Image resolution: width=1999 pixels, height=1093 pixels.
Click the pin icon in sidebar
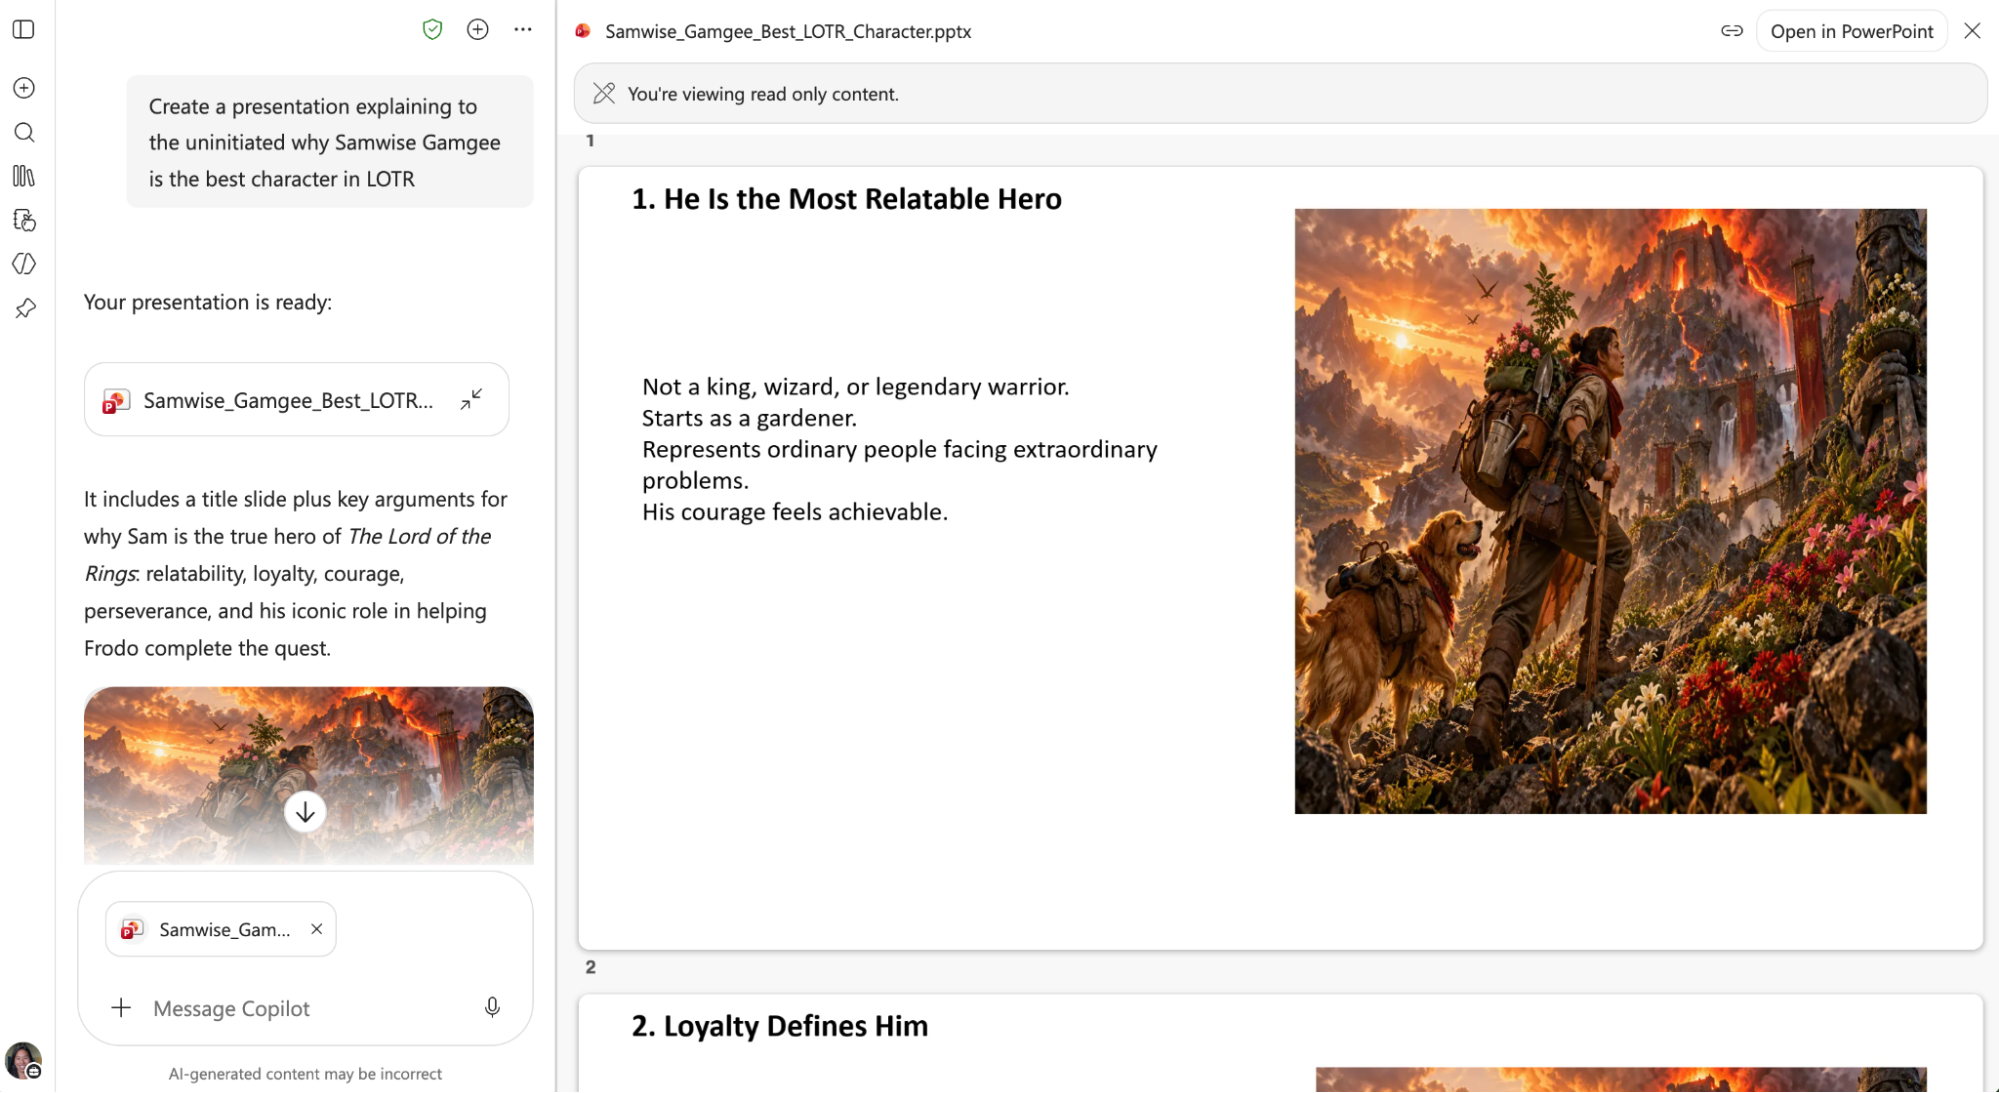pyautogui.click(x=24, y=308)
